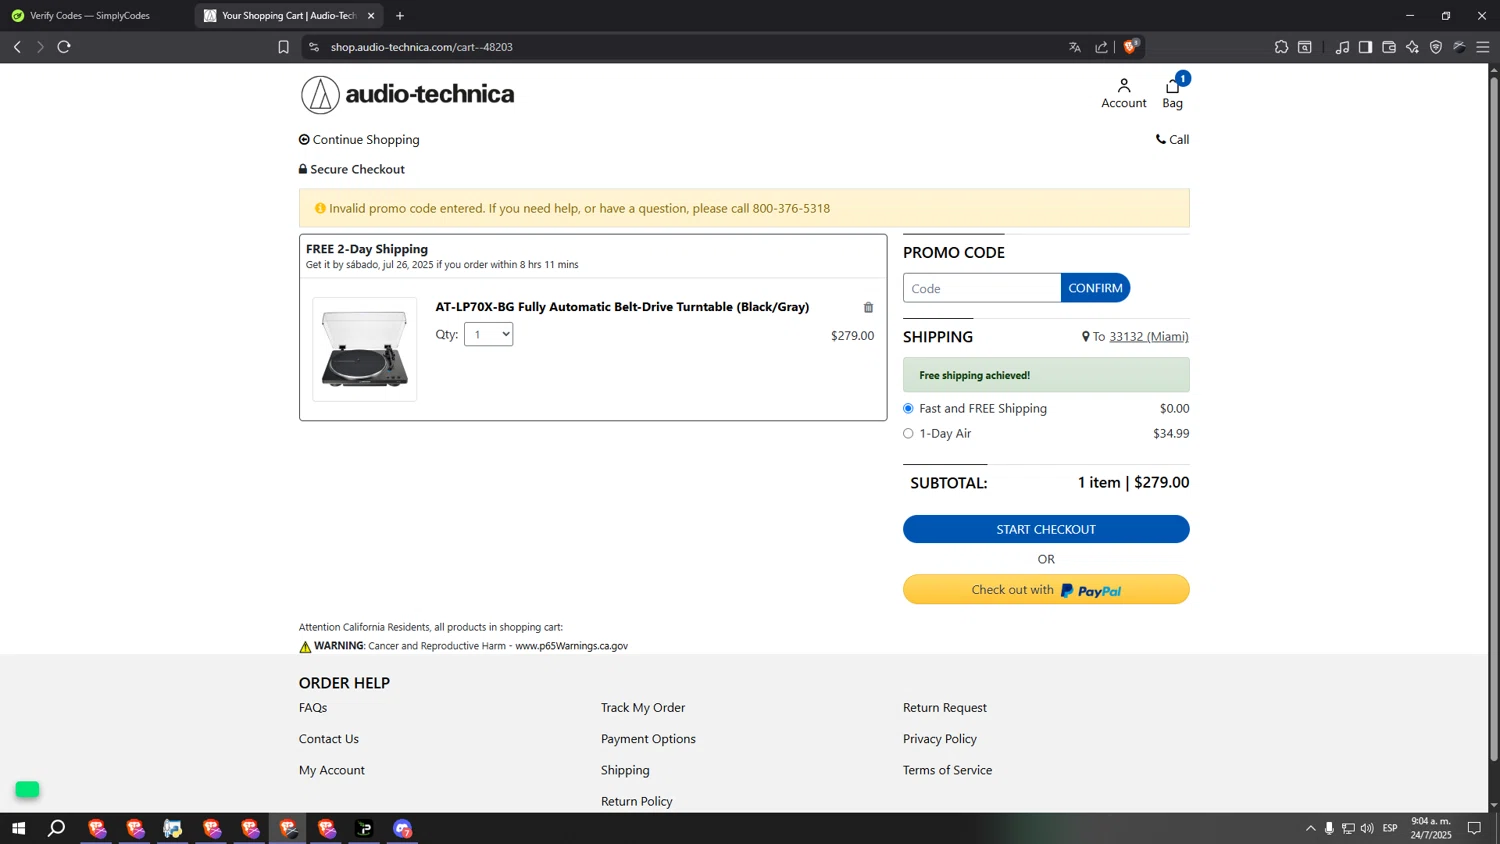This screenshot has height=844, width=1500.
Task: Open Privacy Policy link
Action: coord(940,739)
